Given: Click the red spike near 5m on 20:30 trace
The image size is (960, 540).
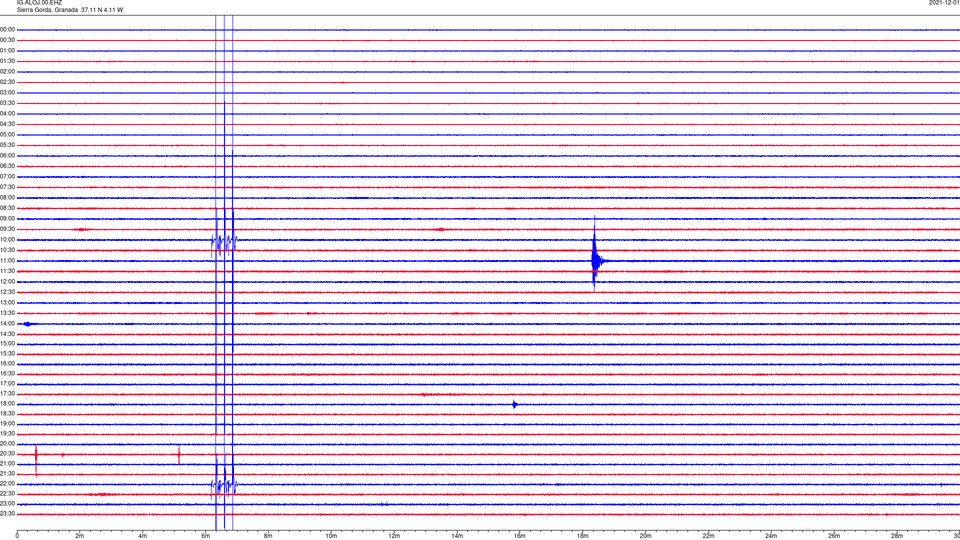Looking at the screenshot, I should [179, 455].
